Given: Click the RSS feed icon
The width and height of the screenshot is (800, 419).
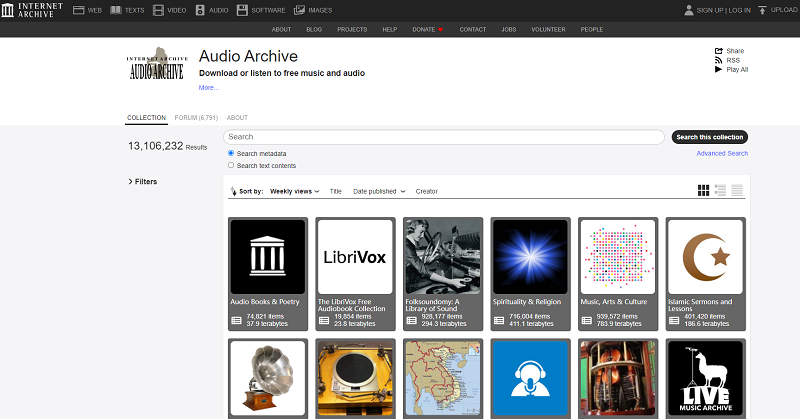Looking at the screenshot, I should [718, 60].
